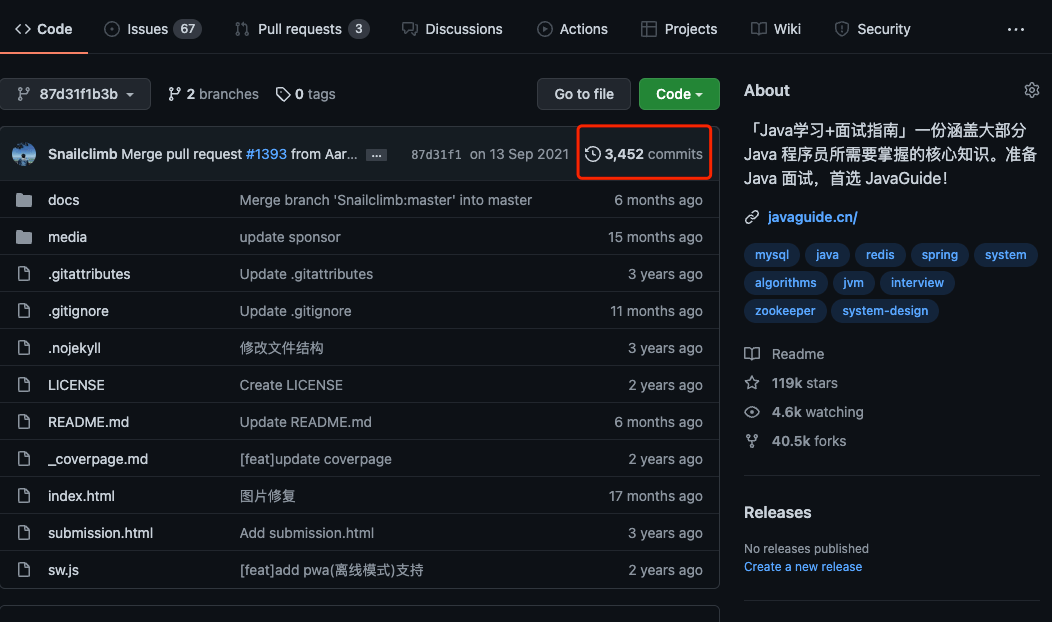Click Create a new release link
The image size is (1052, 622).
tap(803, 566)
